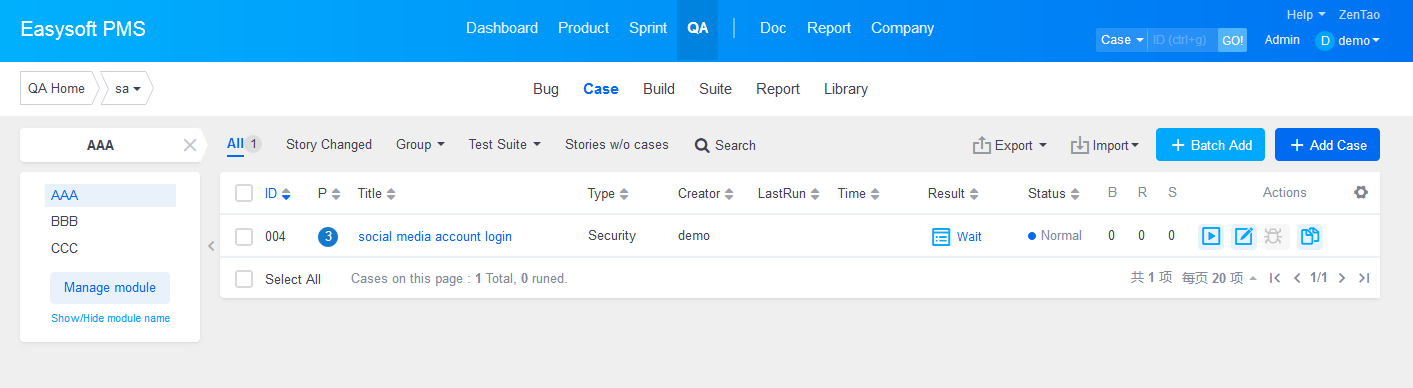This screenshot has width=1413, height=388.
Task: Expand the Group dropdown
Action: 420,145
